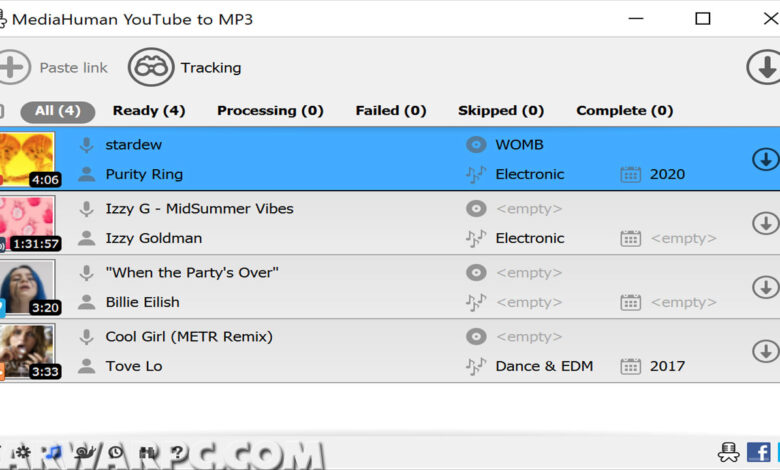Edit the empty album field for Billie Eilish
This screenshot has height=470, width=780.
click(529, 273)
